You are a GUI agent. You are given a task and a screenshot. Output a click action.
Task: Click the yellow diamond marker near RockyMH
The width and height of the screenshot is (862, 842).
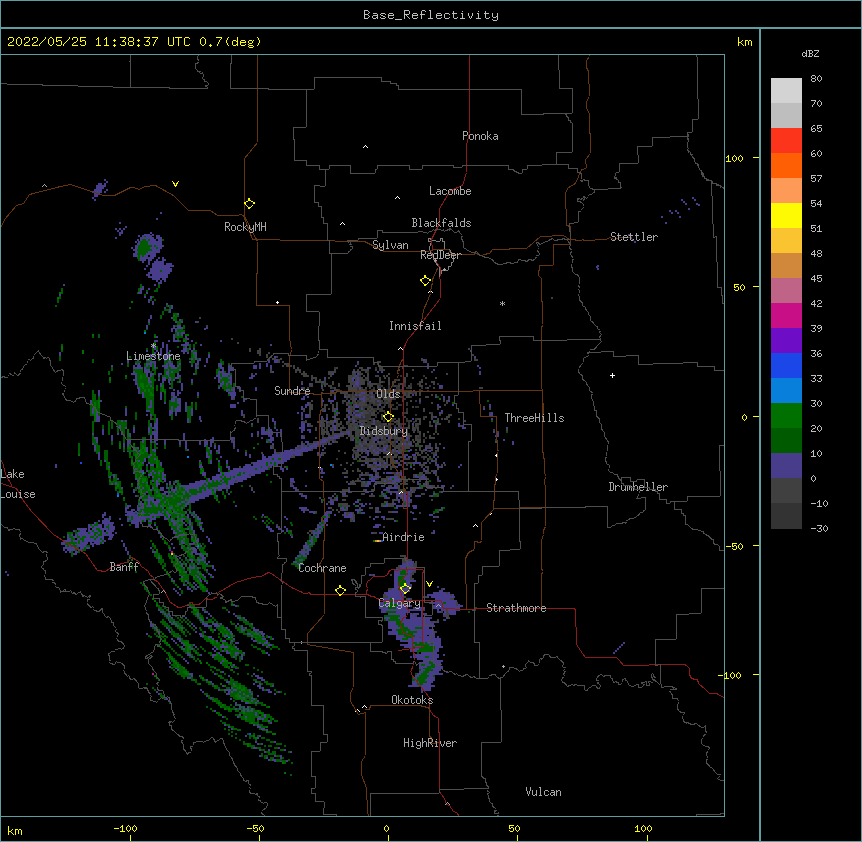250,204
